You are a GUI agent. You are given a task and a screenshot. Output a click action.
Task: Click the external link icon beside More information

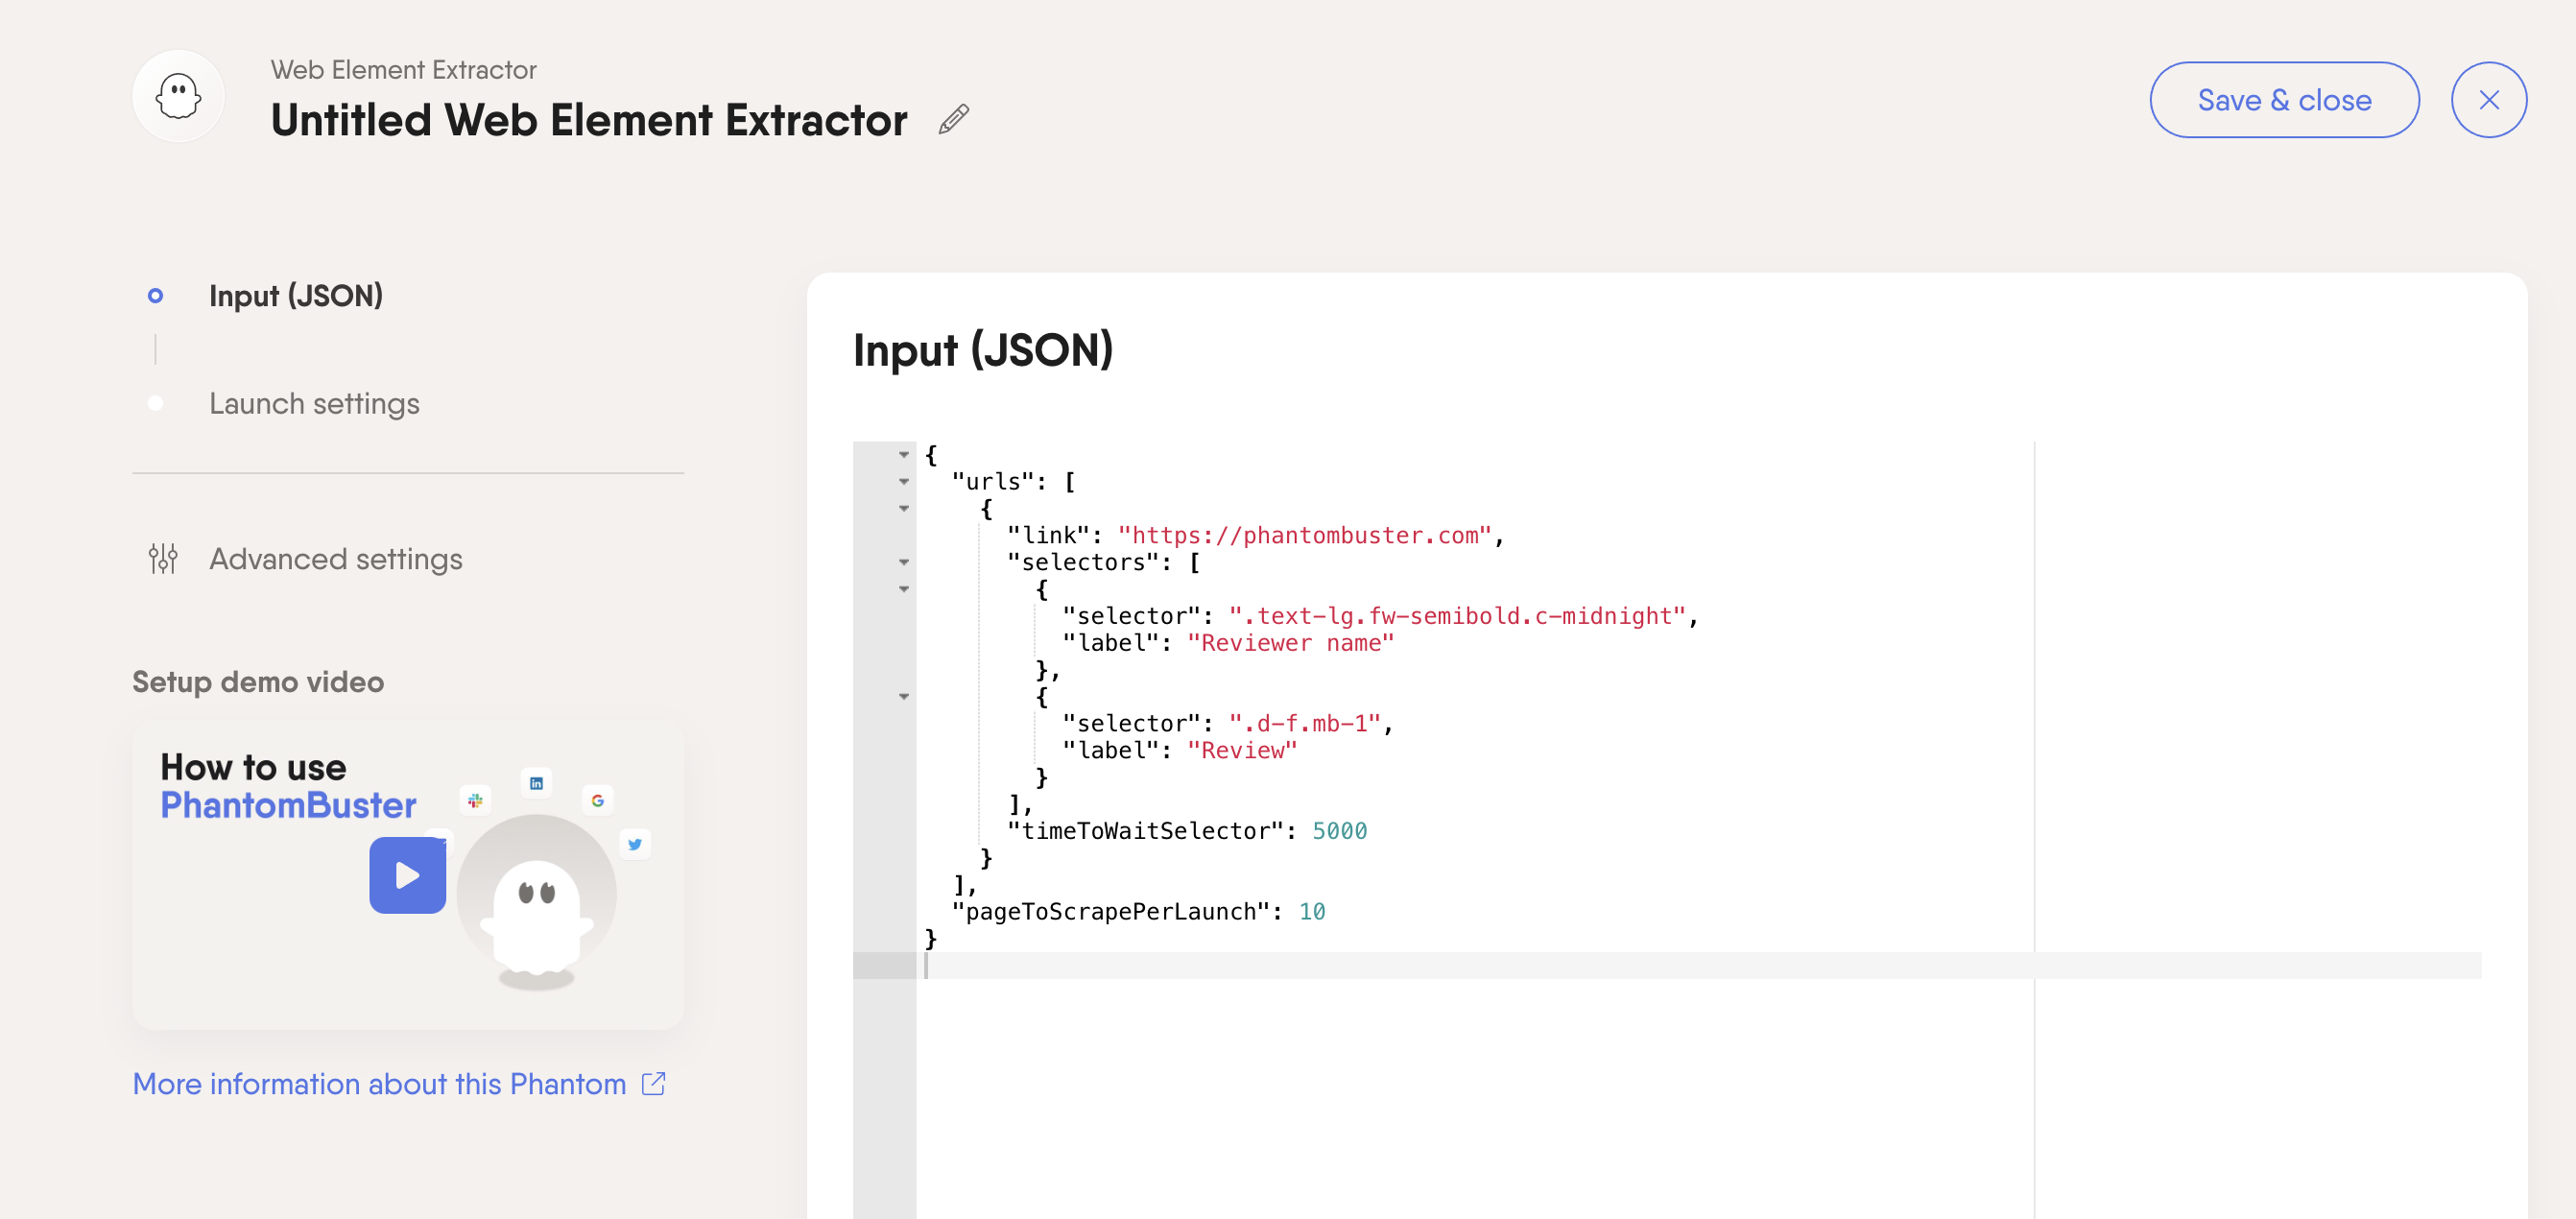click(x=653, y=1084)
